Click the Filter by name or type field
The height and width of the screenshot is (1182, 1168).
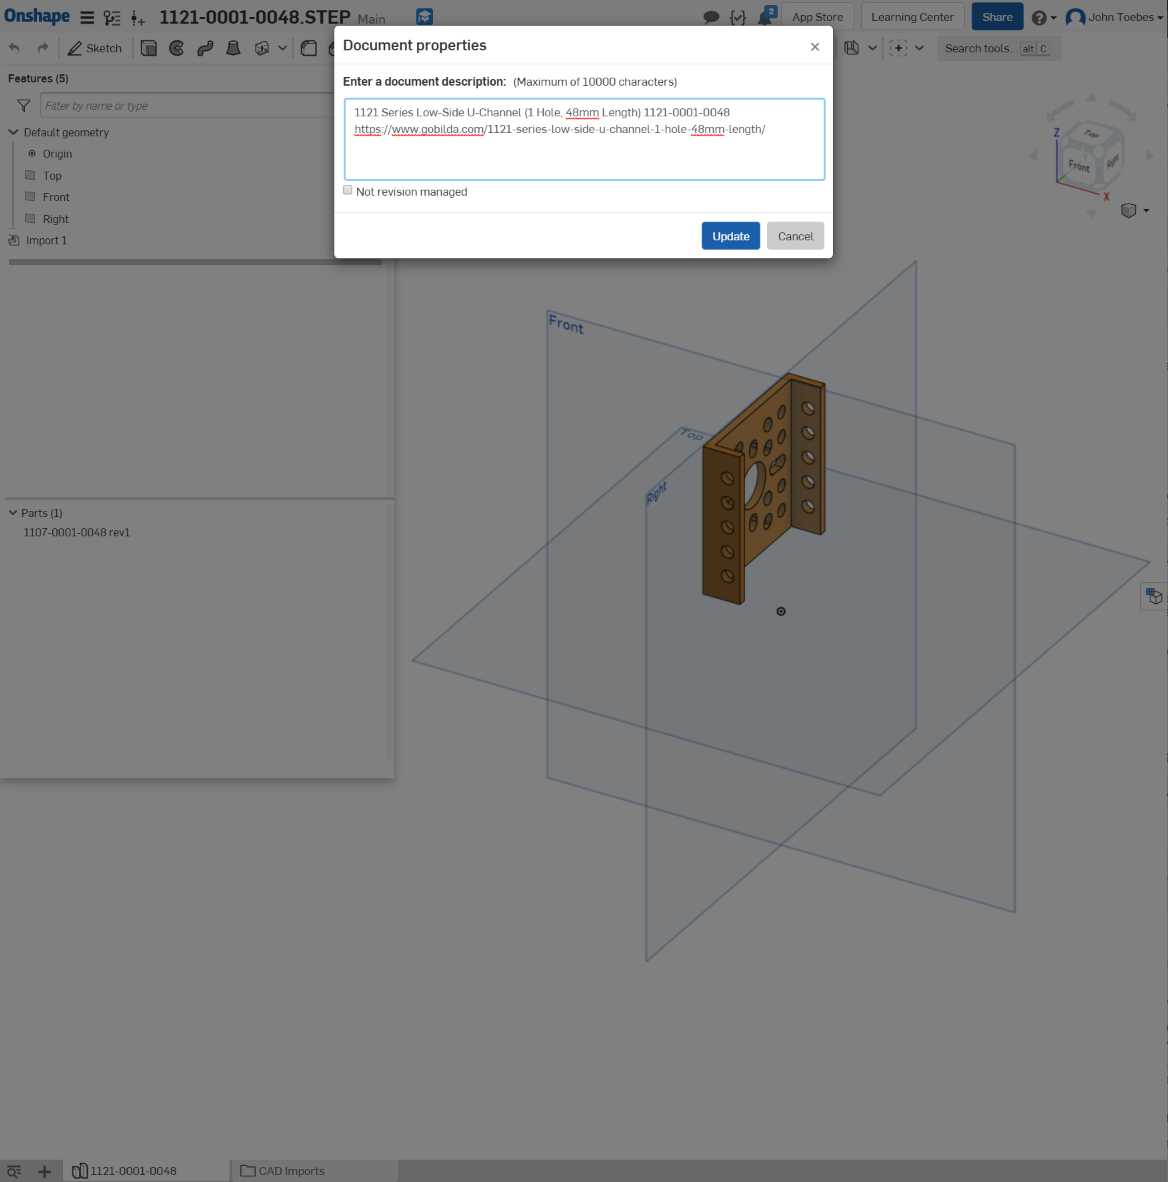[x=187, y=106]
